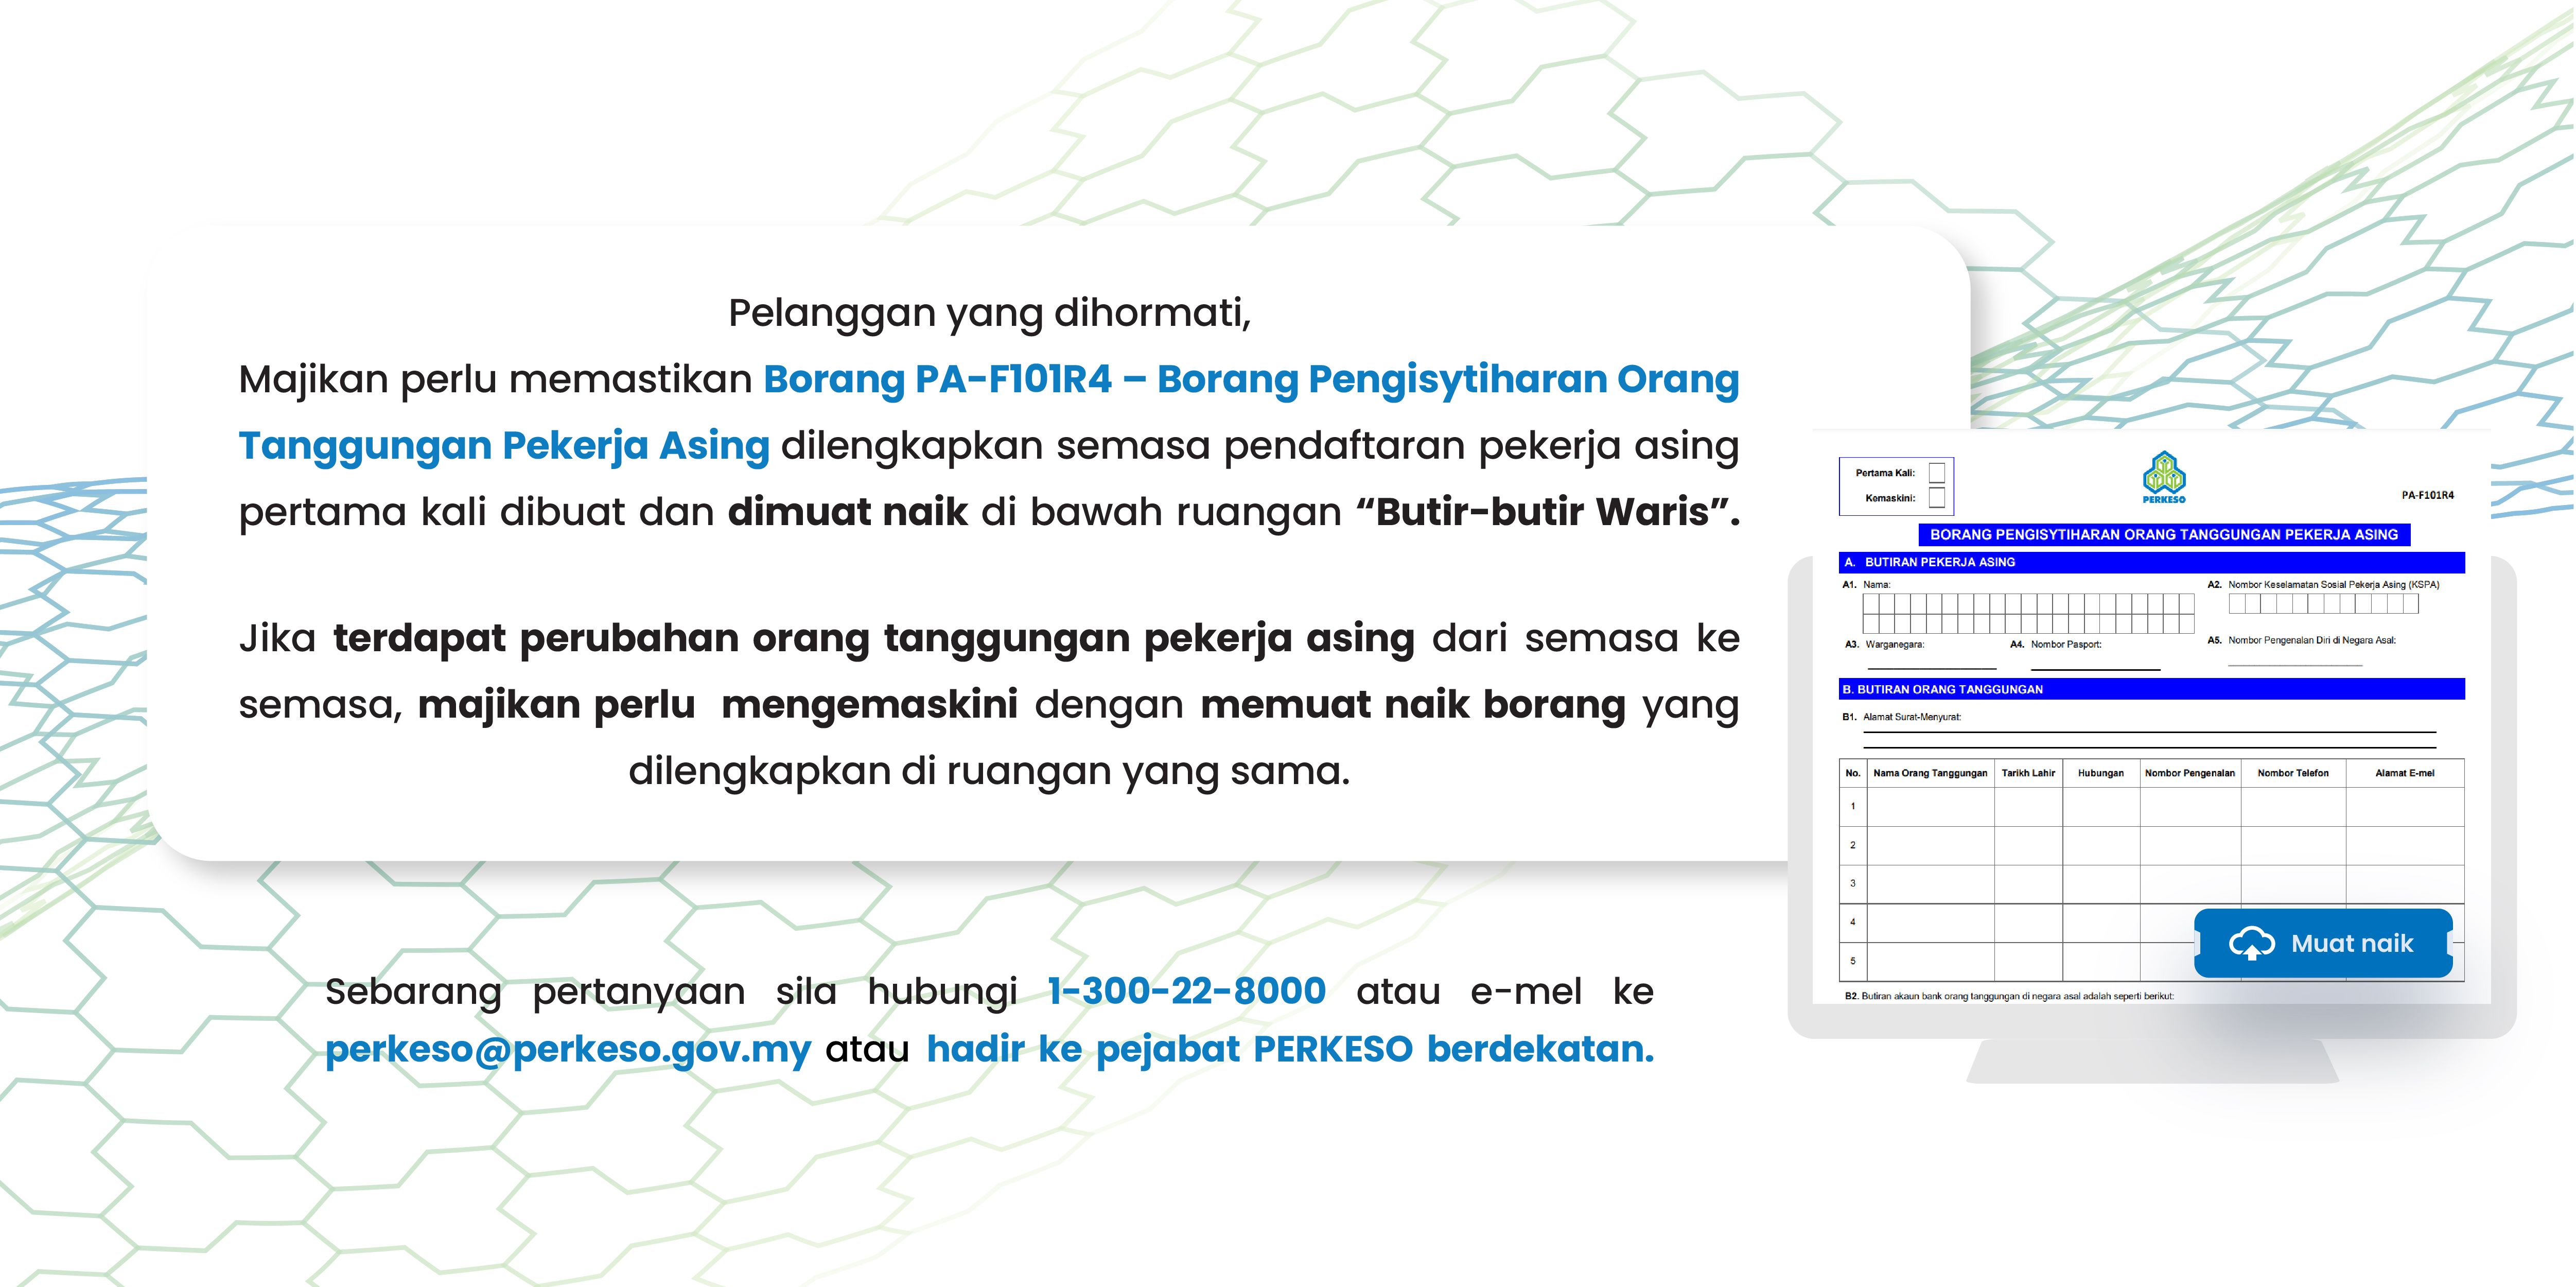Click the A1 Nama character boxes field
The image size is (2576, 1287).
pyautogui.click(x=2028, y=613)
